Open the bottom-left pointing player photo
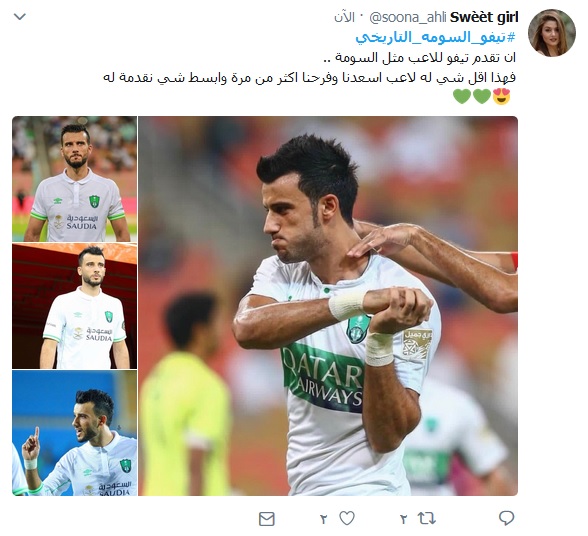588x536 pixels. click(75, 433)
